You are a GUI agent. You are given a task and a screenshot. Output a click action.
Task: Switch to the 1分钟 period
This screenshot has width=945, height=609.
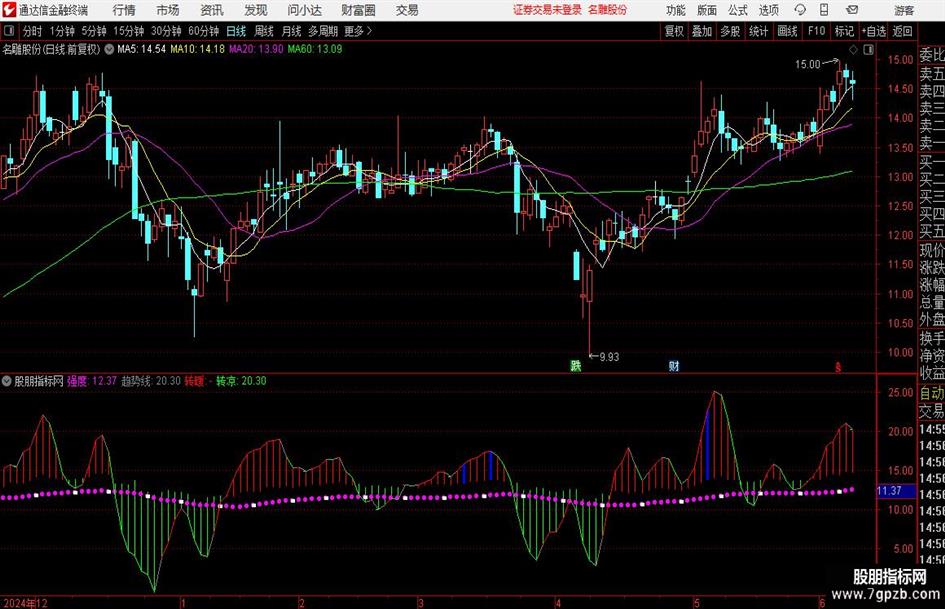click(x=61, y=31)
